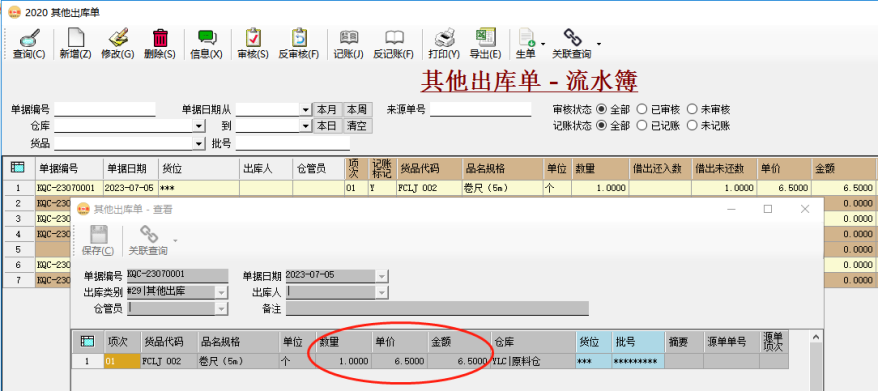Click FCLJ 002 cell in main grid
This screenshot has height=392, width=879.
coord(429,188)
